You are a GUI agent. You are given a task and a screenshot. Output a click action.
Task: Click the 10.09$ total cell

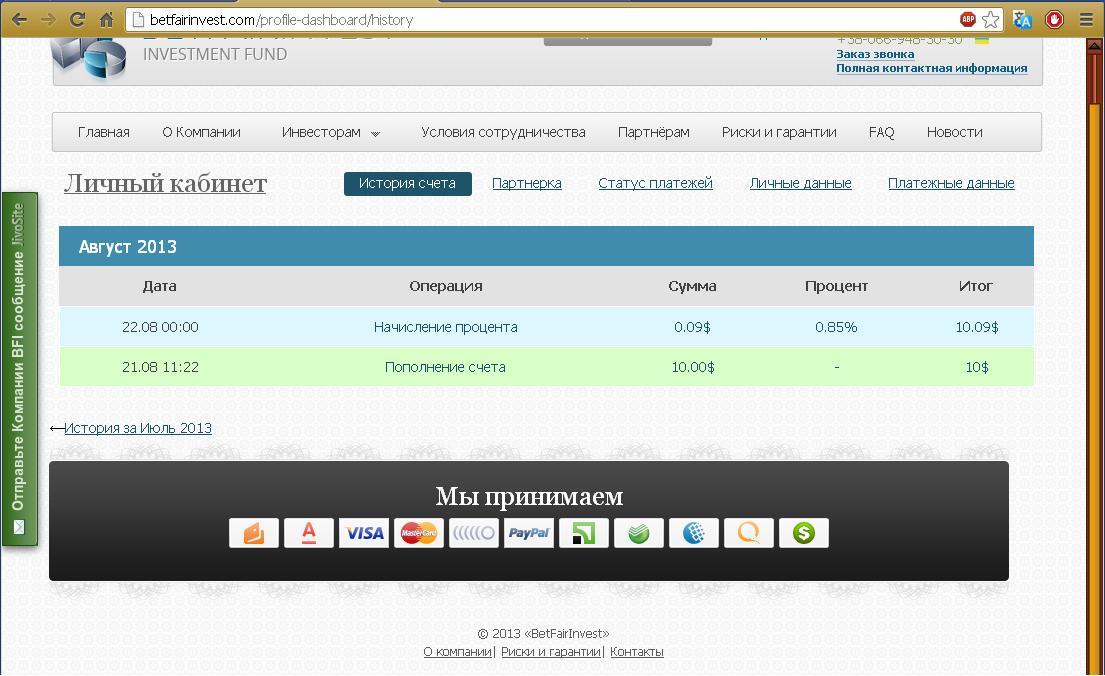tap(977, 327)
